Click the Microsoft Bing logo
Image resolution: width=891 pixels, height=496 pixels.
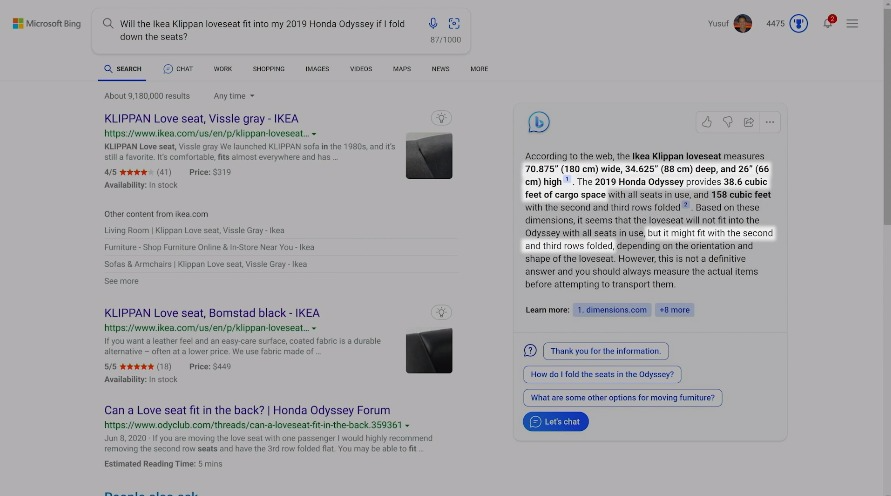click(x=47, y=23)
